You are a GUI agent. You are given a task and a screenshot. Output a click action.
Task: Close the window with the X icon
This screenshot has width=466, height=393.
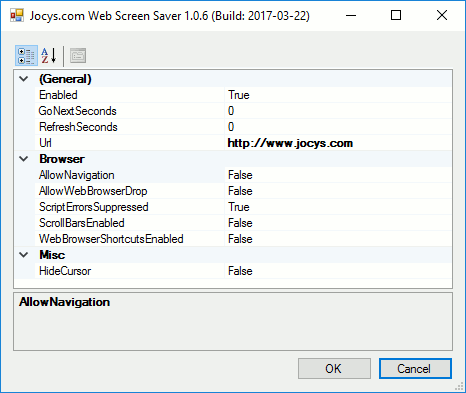point(442,15)
